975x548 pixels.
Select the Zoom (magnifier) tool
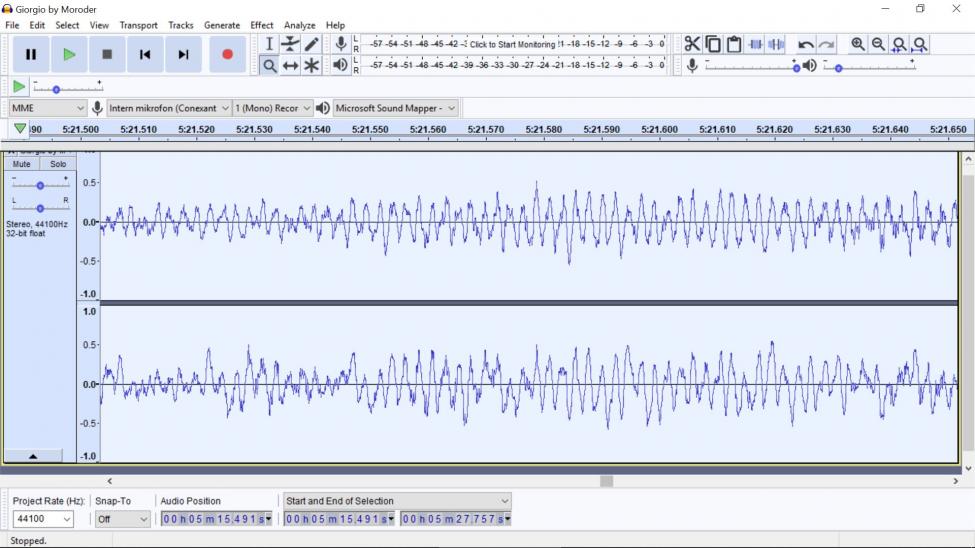[269, 65]
